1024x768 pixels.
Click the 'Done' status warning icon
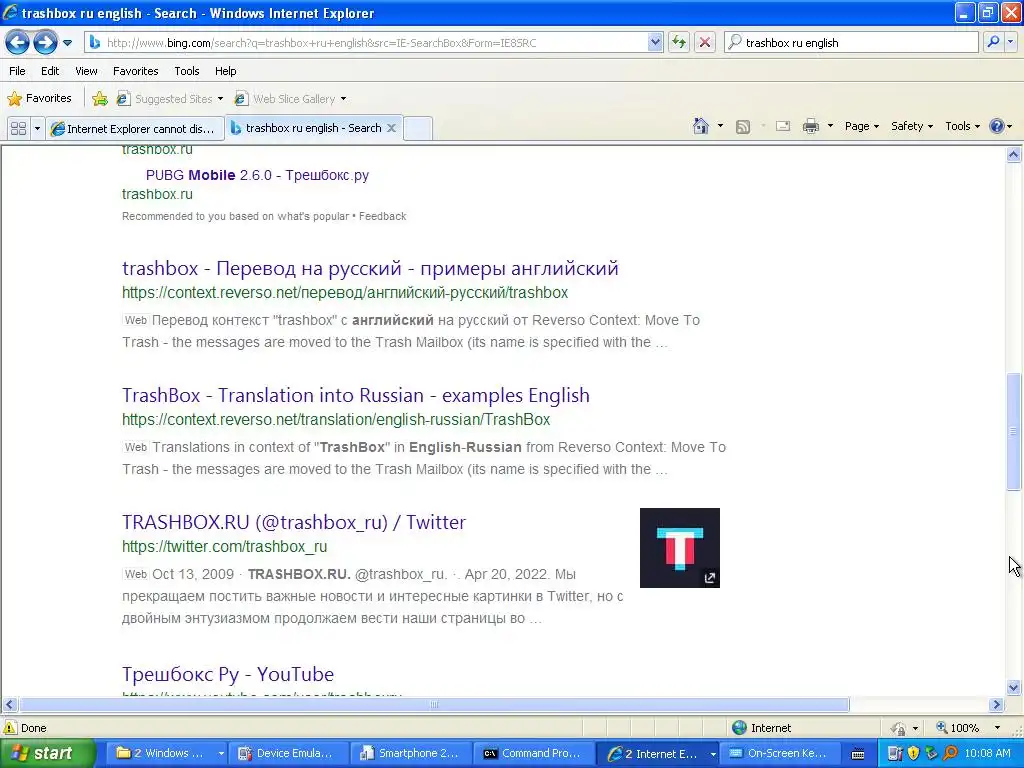(x=10, y=728)
